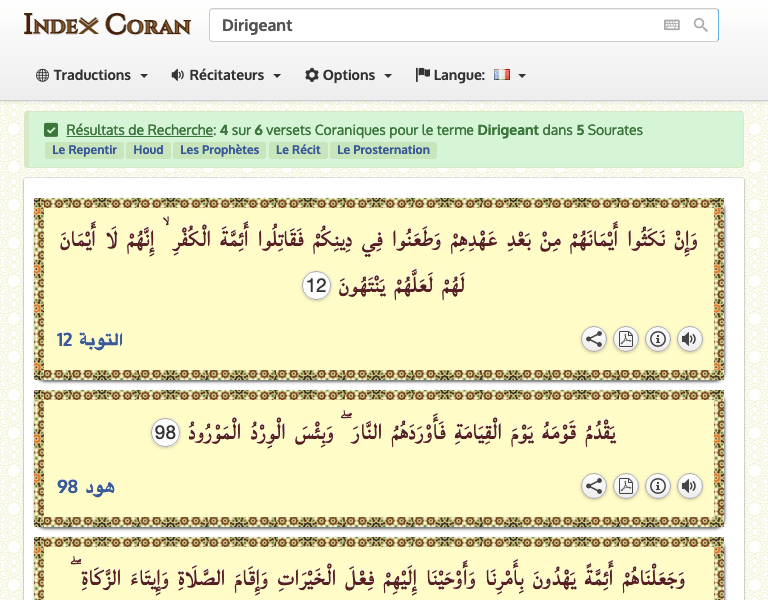Filter results by Le Récit sourate
The width and height of the screenshot is (768, 600).
(x=298, y=150)
